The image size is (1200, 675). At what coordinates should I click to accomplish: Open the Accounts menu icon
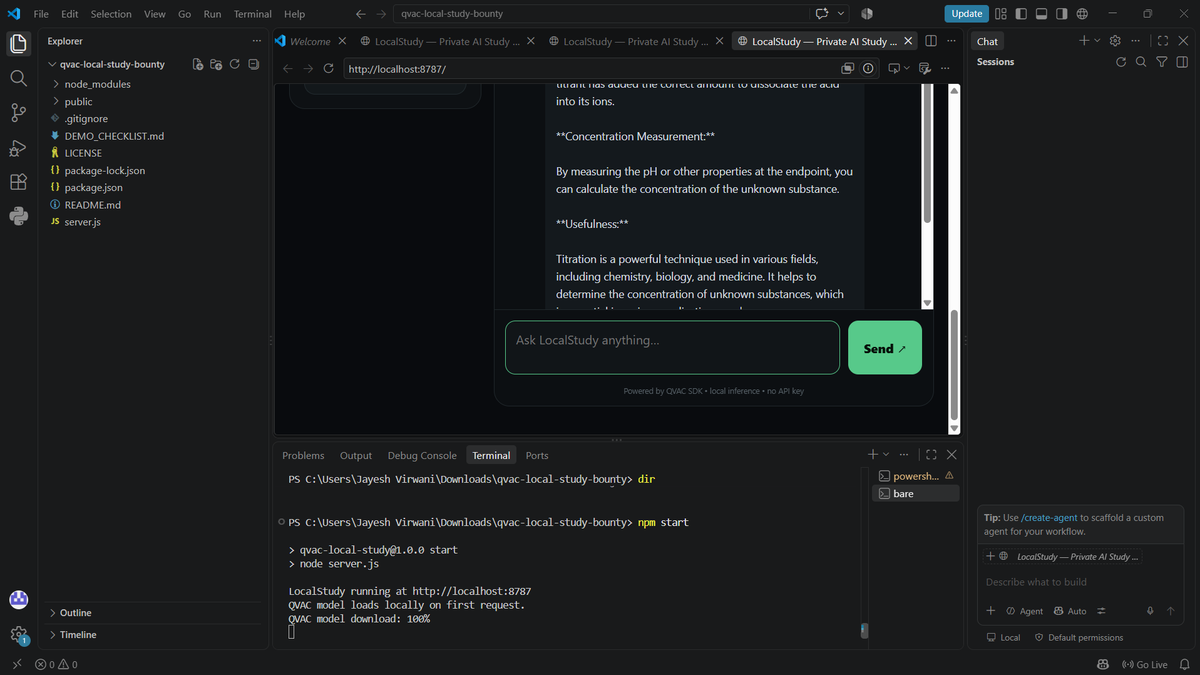point(18,600)
